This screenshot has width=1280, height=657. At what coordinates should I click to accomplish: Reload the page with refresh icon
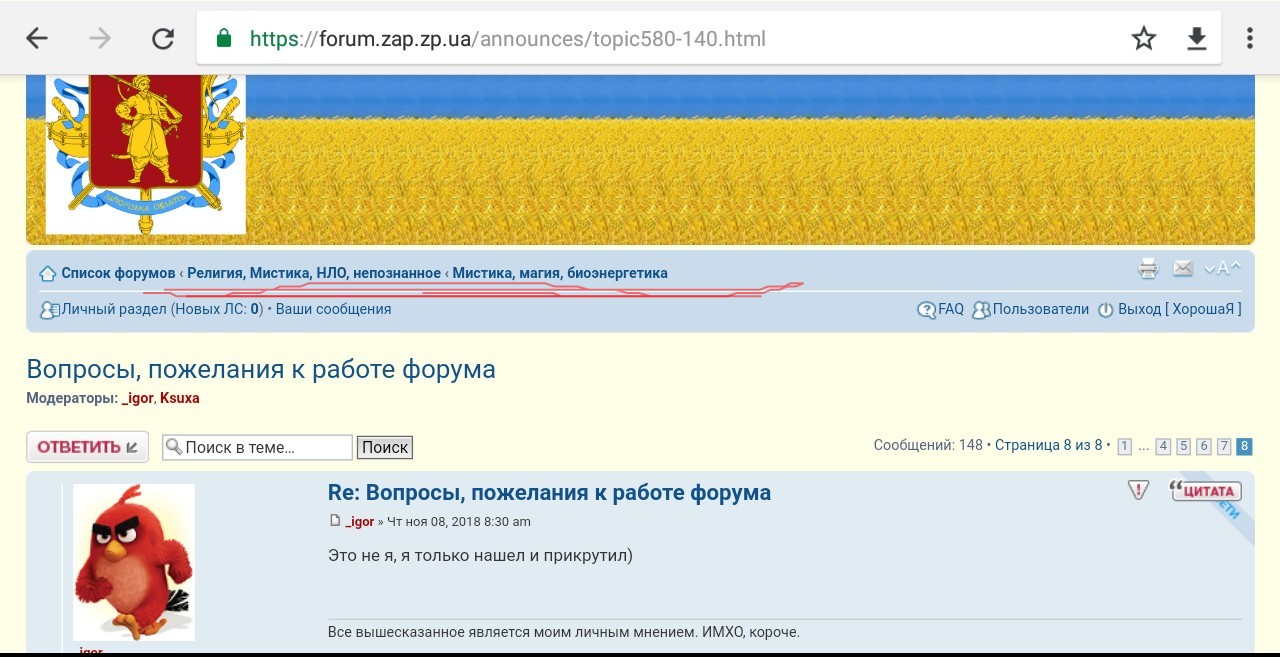[162, 39]
